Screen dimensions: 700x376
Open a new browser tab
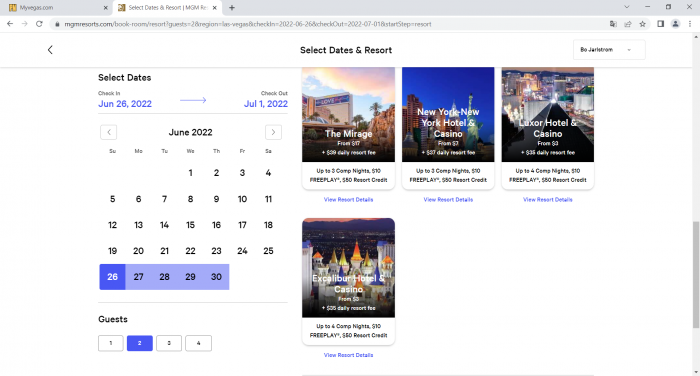(x=232, y=8)
